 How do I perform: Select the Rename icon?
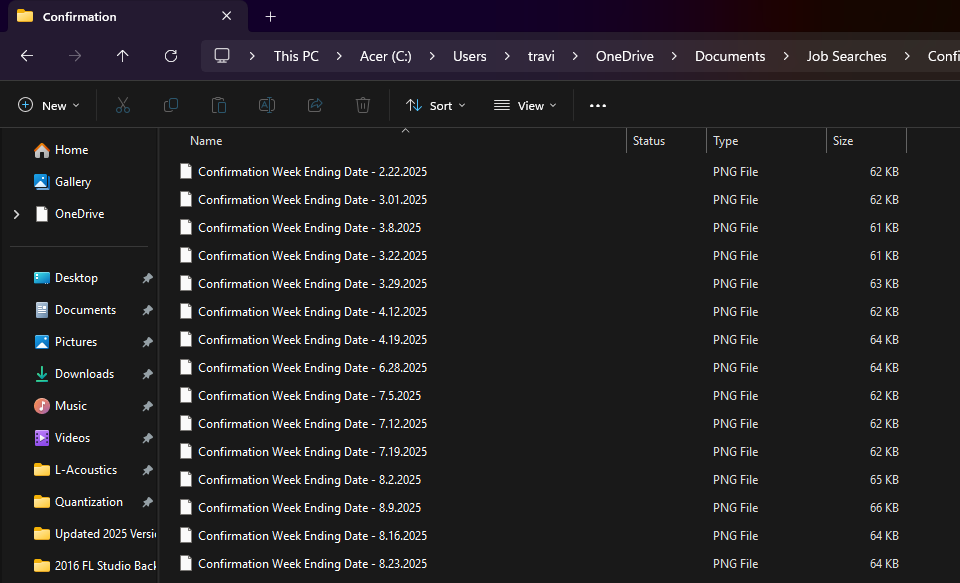[x=266, y=105]
